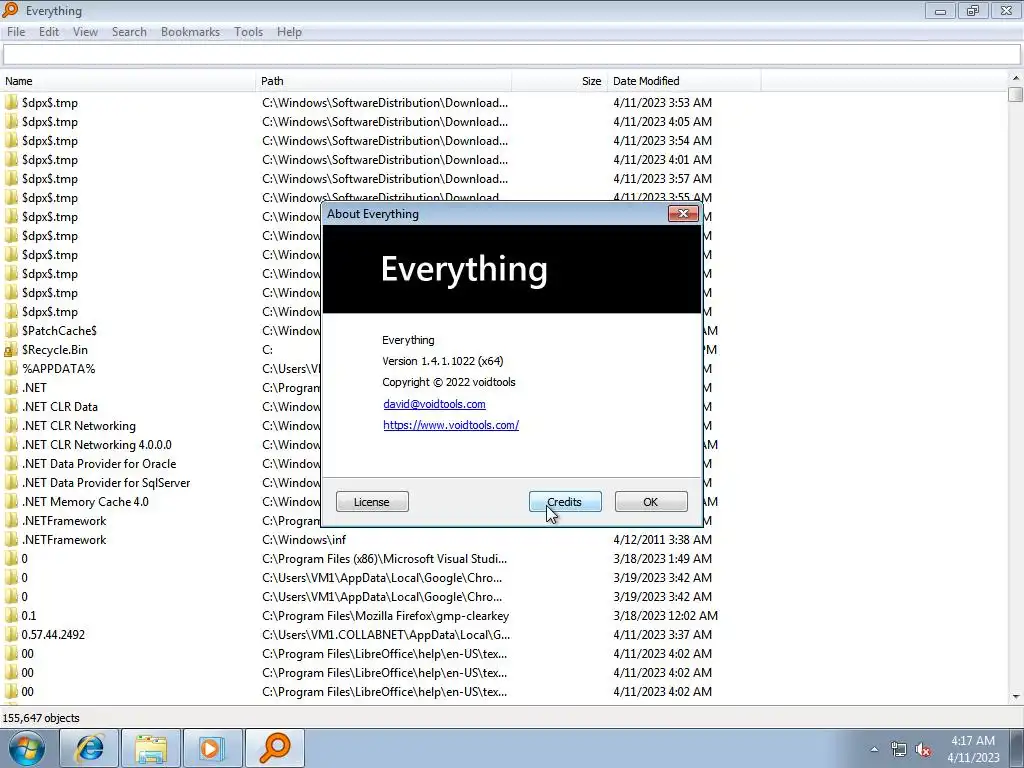
Task: Select the .NET Memory Cache 4.0 folder icon
Action: coord(11,502)
